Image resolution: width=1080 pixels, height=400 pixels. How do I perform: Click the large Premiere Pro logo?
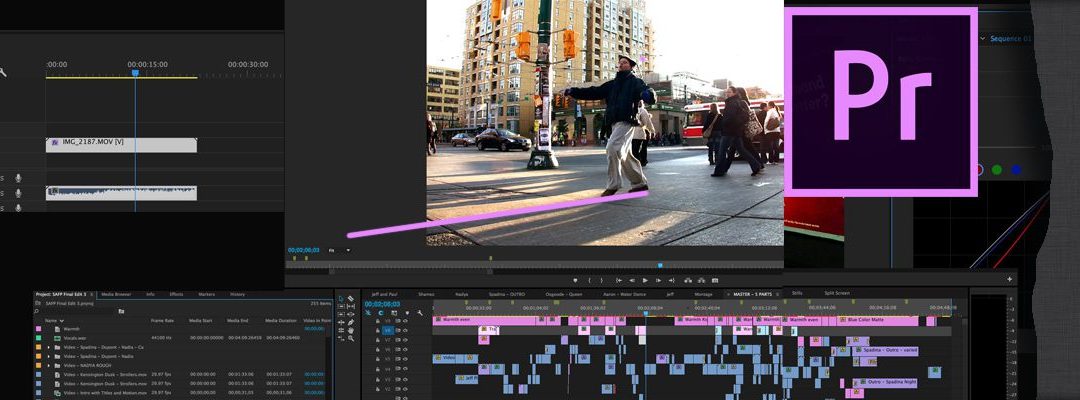click(880, 100)
